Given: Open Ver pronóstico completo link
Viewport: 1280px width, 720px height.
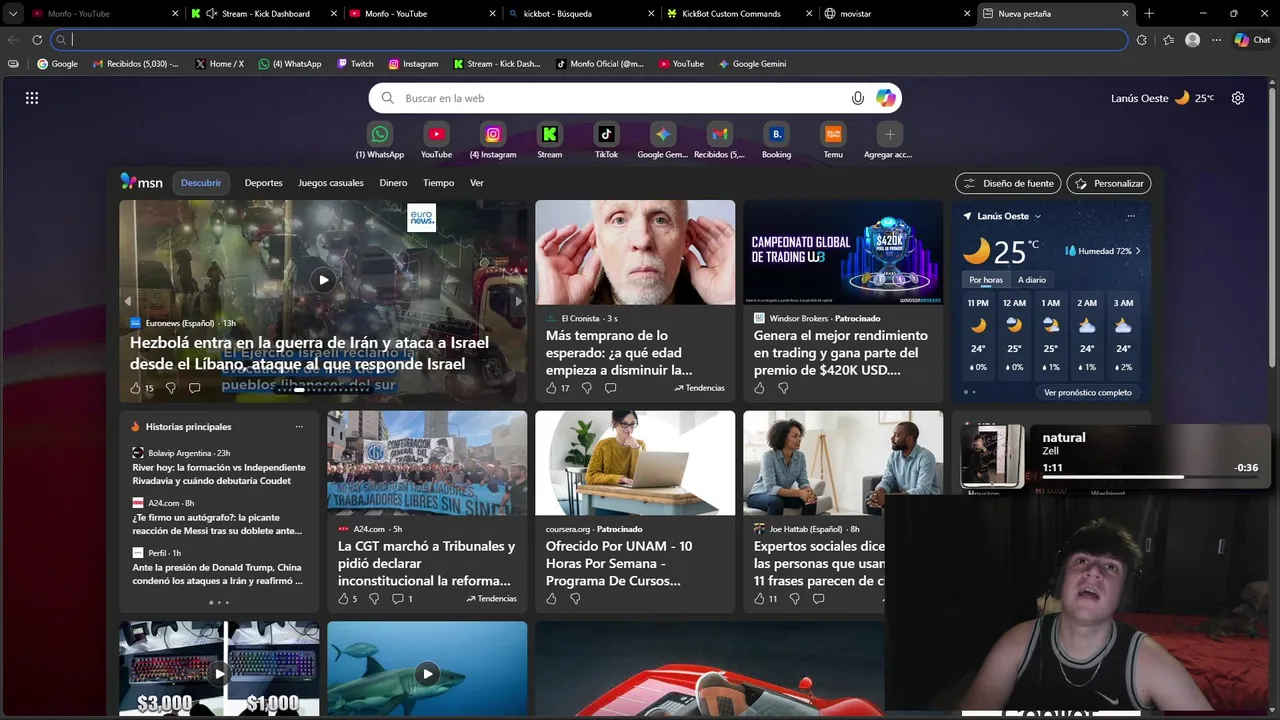Looking at the screenshot, I should pyautogui.click(x=1087, y=393).
